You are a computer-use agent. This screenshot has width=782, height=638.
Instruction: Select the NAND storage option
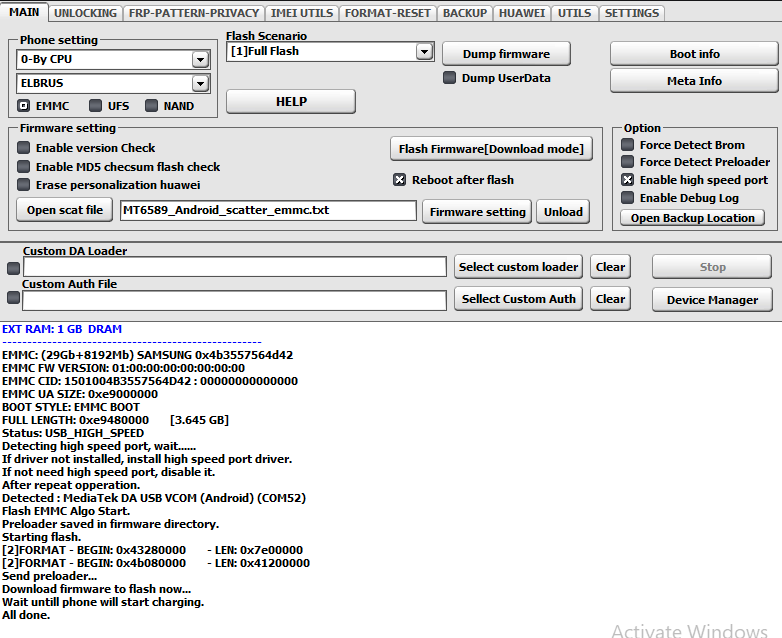click(x=151, y=106)
